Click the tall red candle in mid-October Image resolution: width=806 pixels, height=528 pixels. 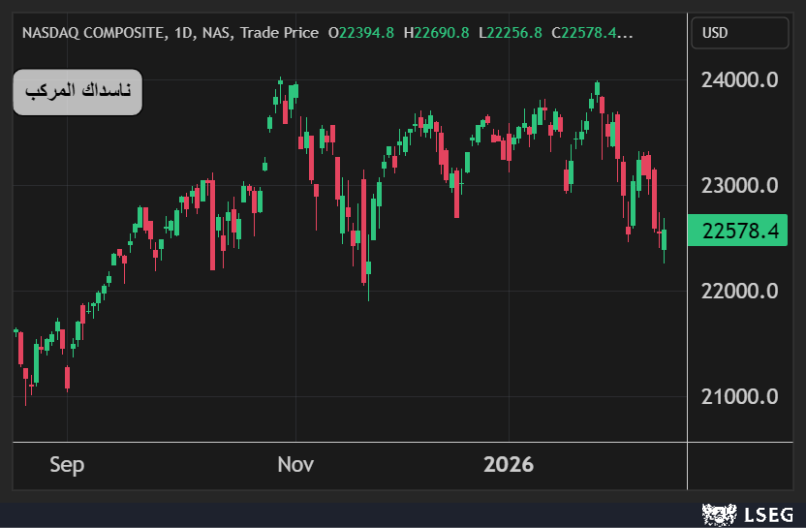(213, 225)
